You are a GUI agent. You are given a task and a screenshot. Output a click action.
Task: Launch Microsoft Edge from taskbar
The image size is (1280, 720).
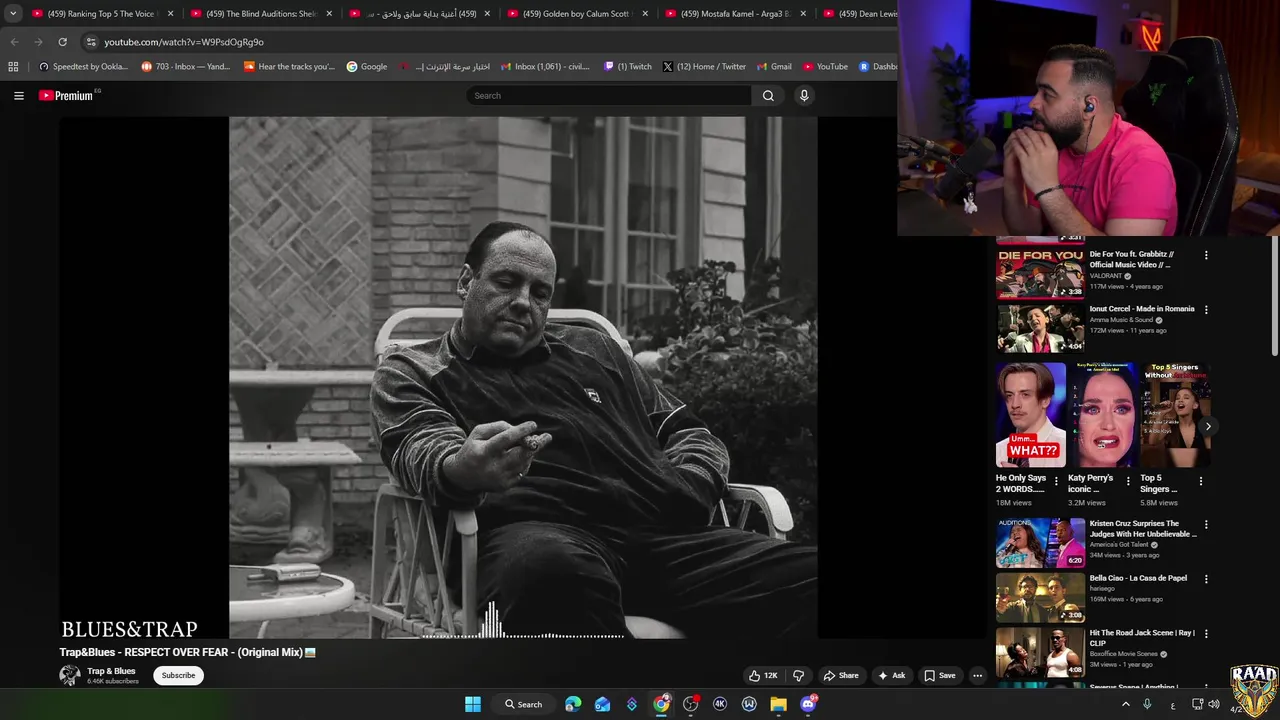click(x=573, y=704)
